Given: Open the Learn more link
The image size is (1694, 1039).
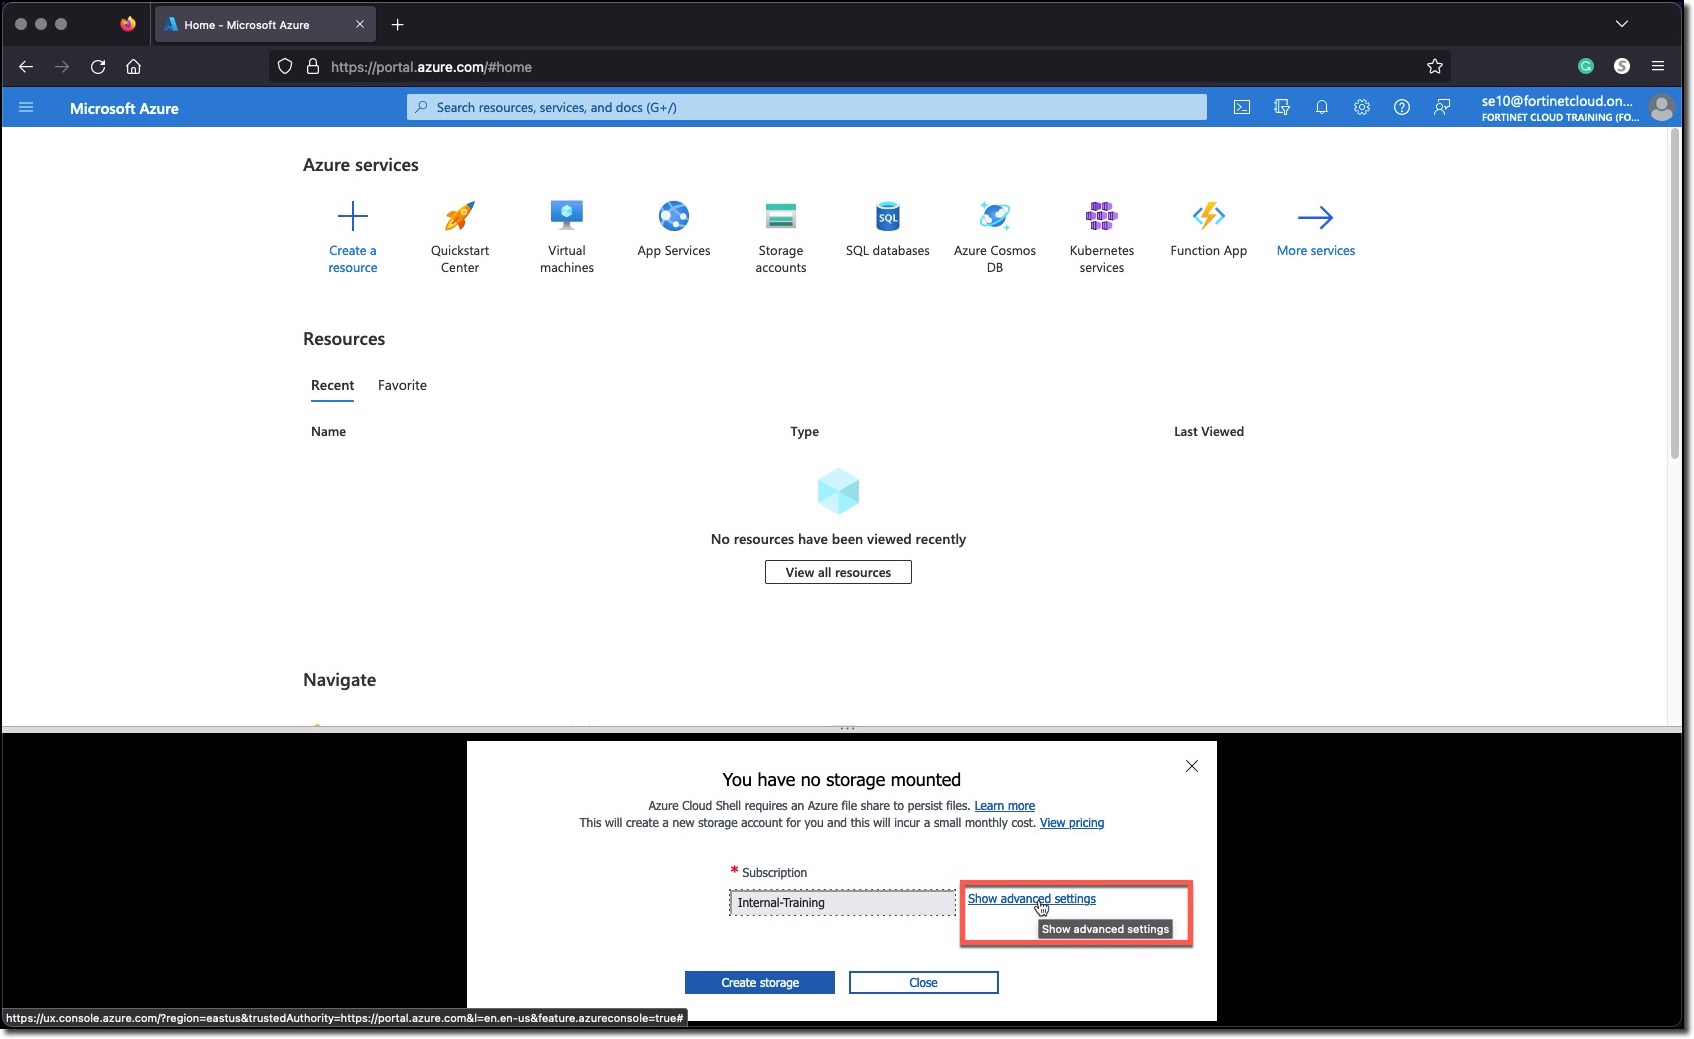Looking at the screenshot, I should pyautogui.click(x=1004, y=806).
